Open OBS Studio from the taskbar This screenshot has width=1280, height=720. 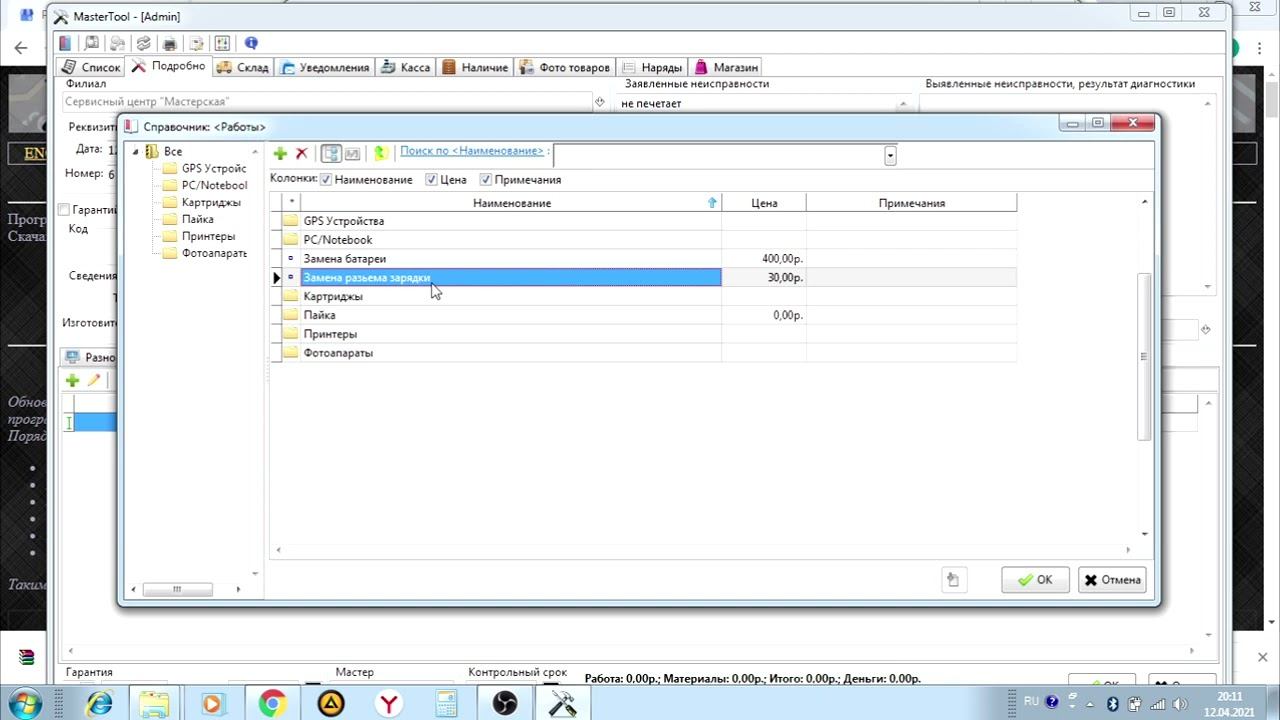click(x=505, y=703)
